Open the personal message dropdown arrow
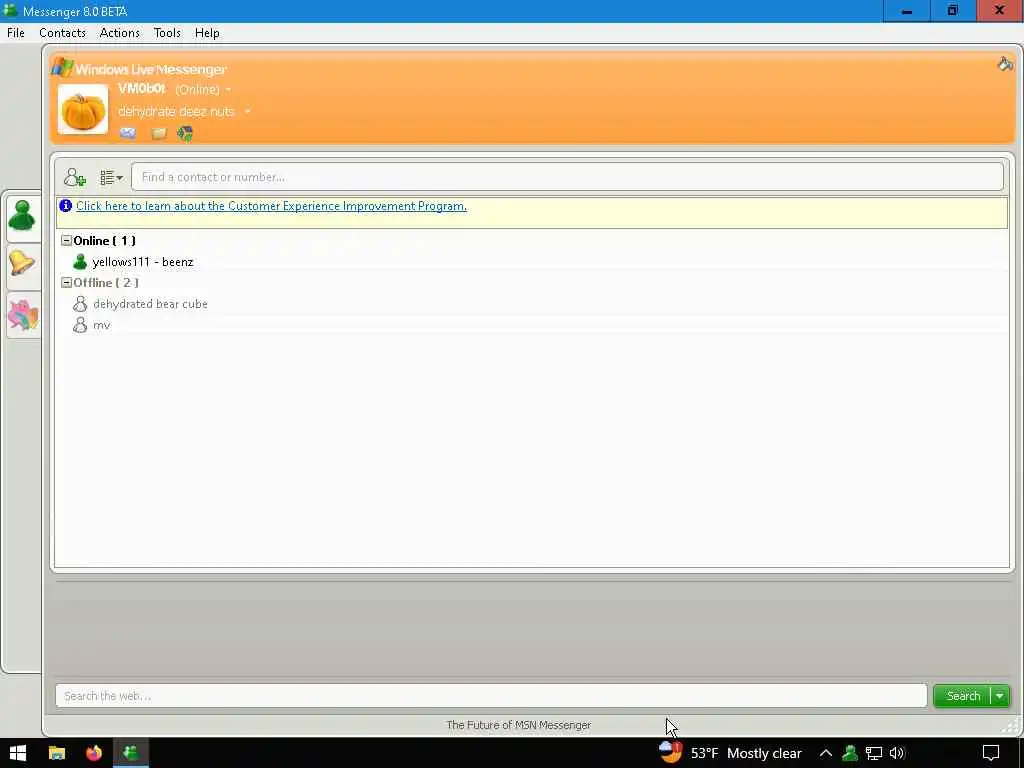The height and width of the screenshot is (768, 1024). pos(248,112)
